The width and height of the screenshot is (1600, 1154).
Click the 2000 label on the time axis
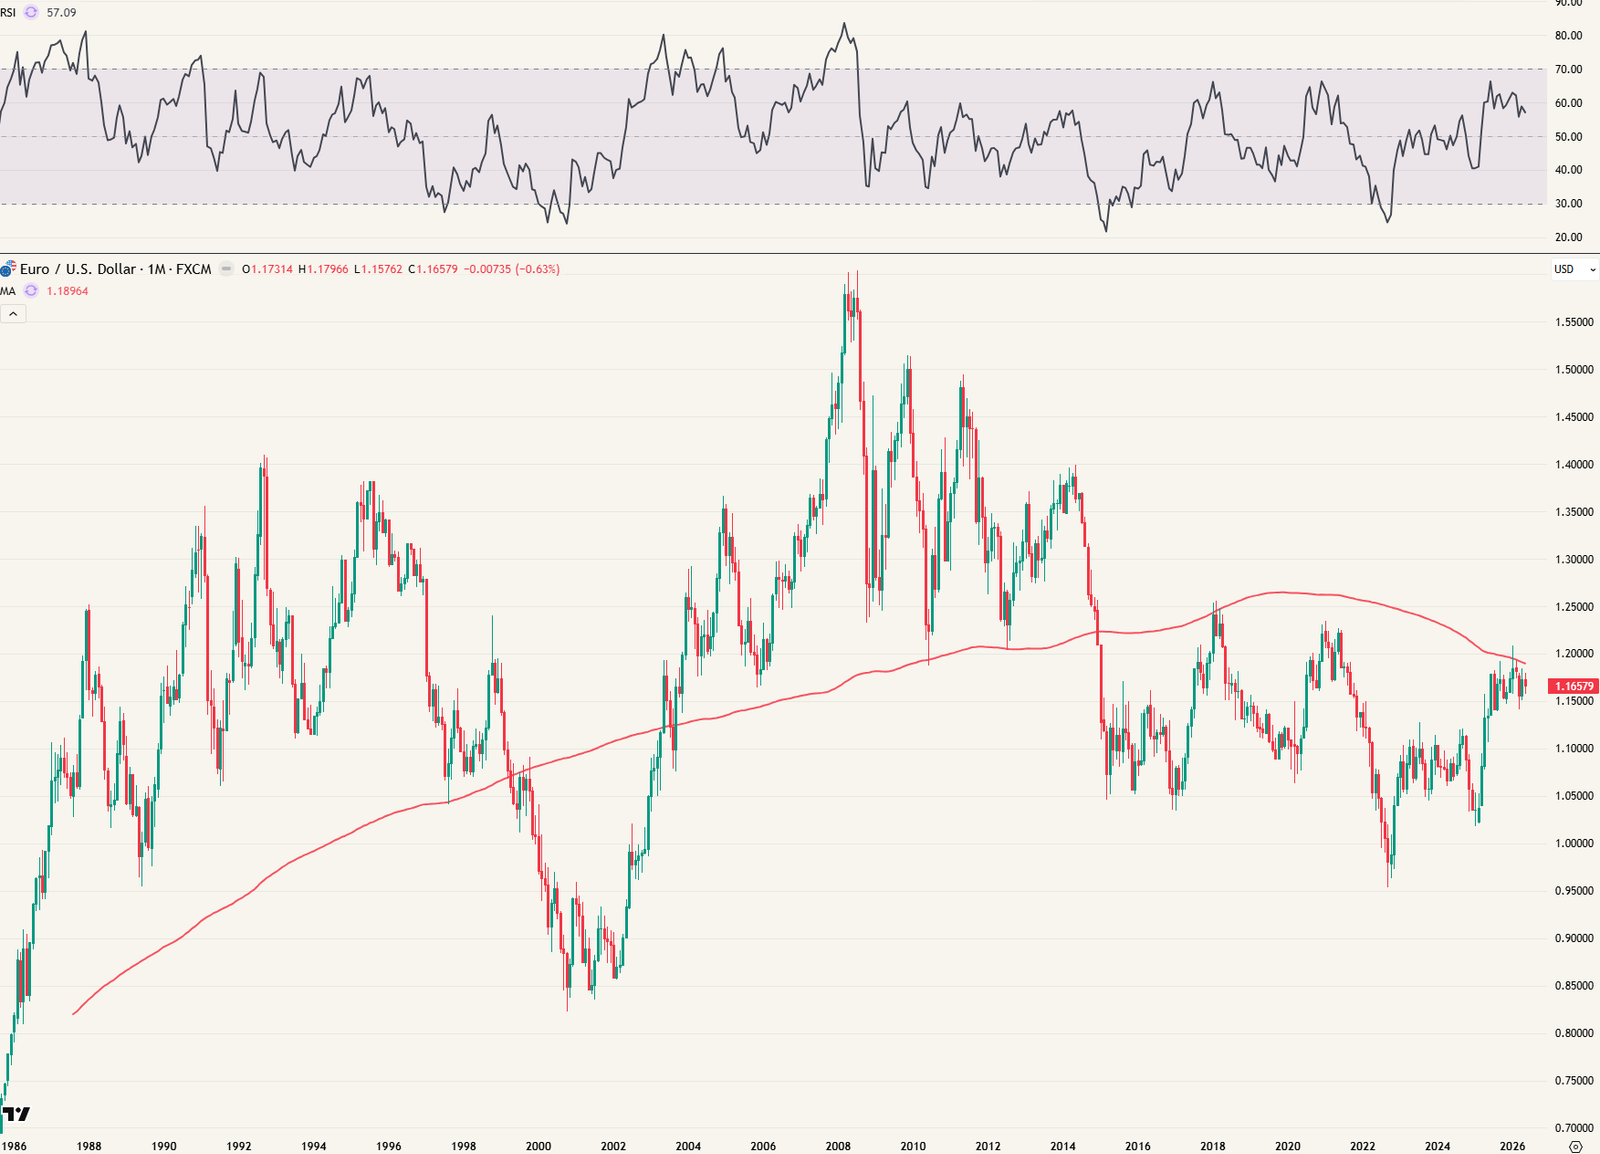point(538,1146)
